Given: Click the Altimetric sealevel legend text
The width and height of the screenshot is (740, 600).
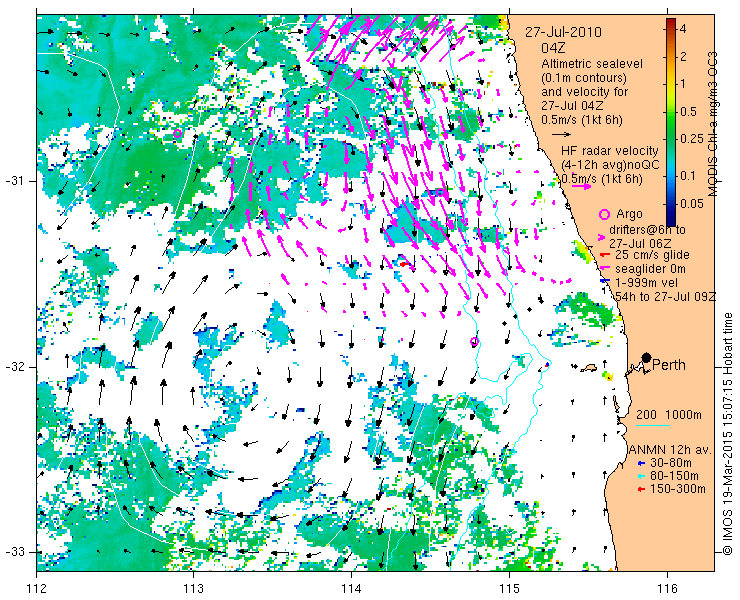Looking at the screenshot, I should tap(592, 63).
